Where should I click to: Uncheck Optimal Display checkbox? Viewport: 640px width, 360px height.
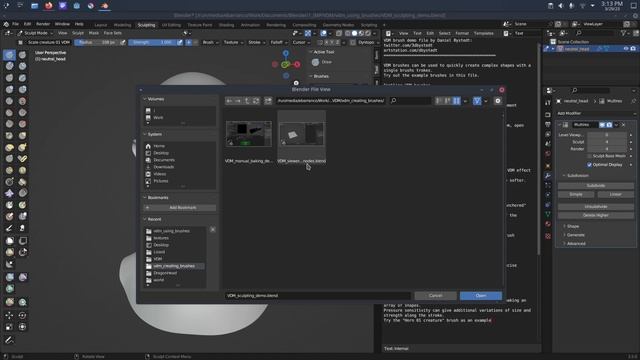[589, 164]
